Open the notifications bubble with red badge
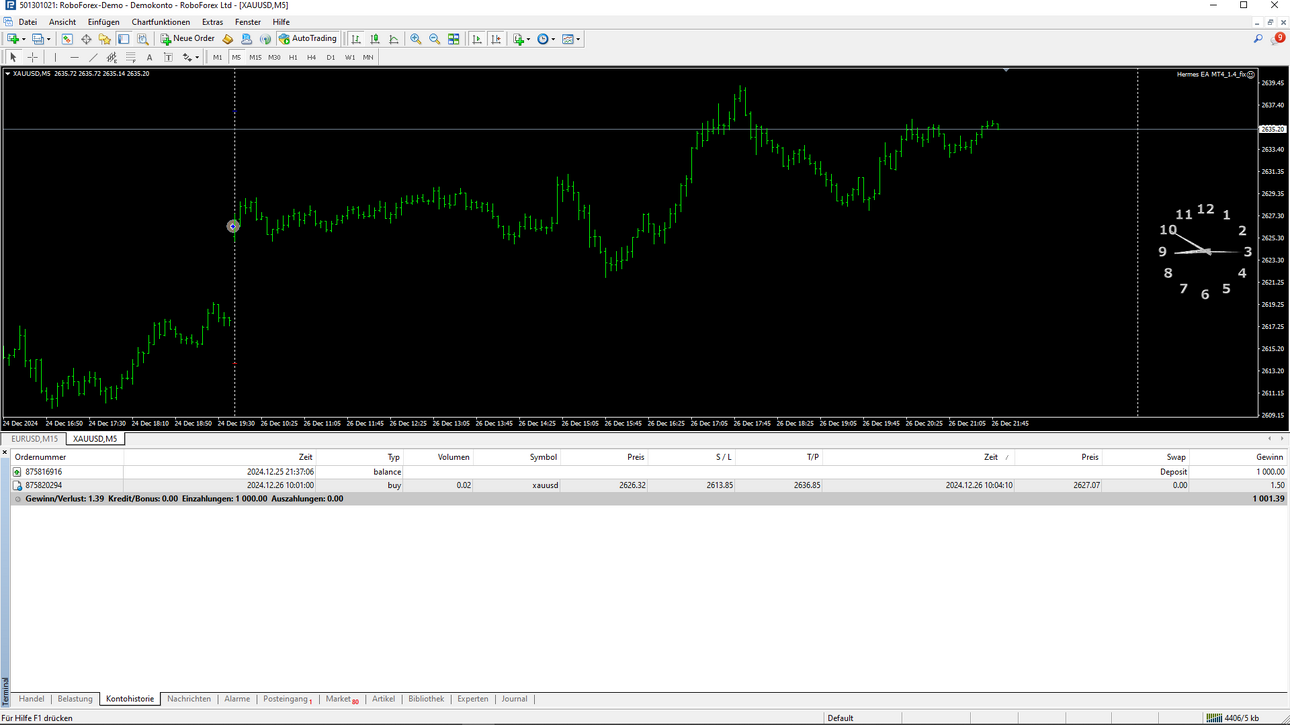Viewport: 1290px width, 725px height. pyautogui.click(x=1277, y=39)
